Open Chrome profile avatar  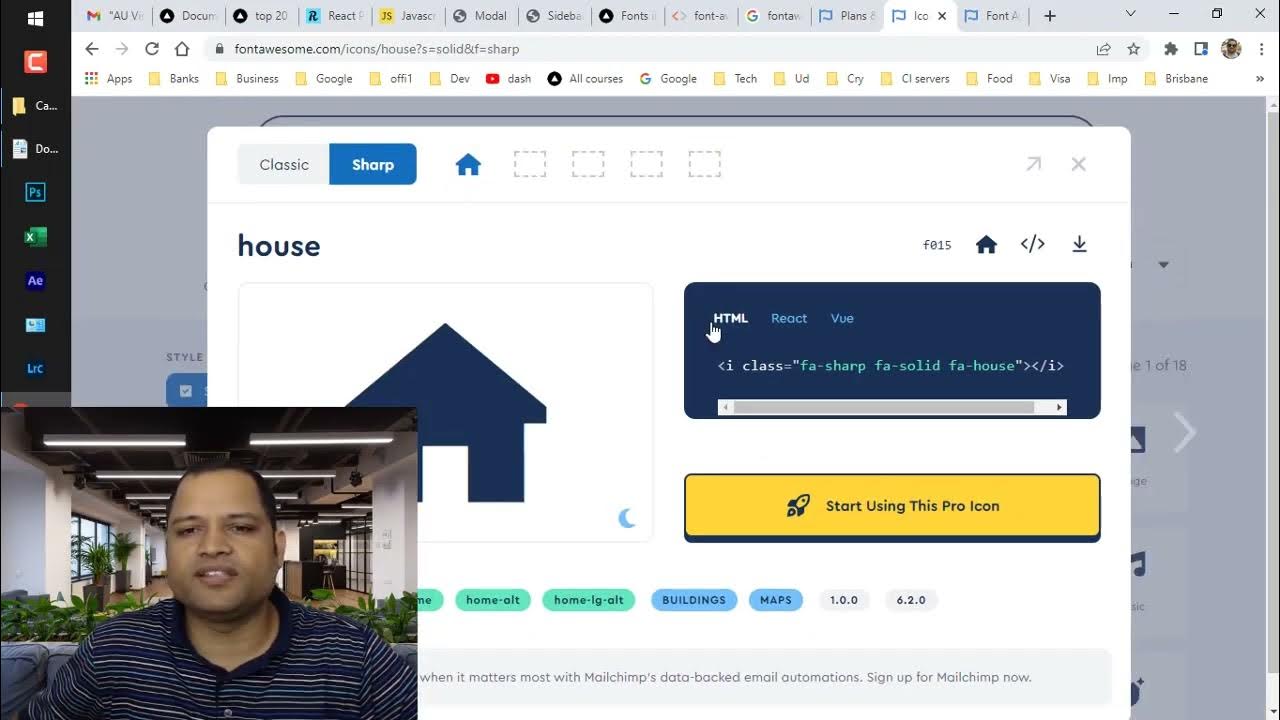(x=1231, y=48)
